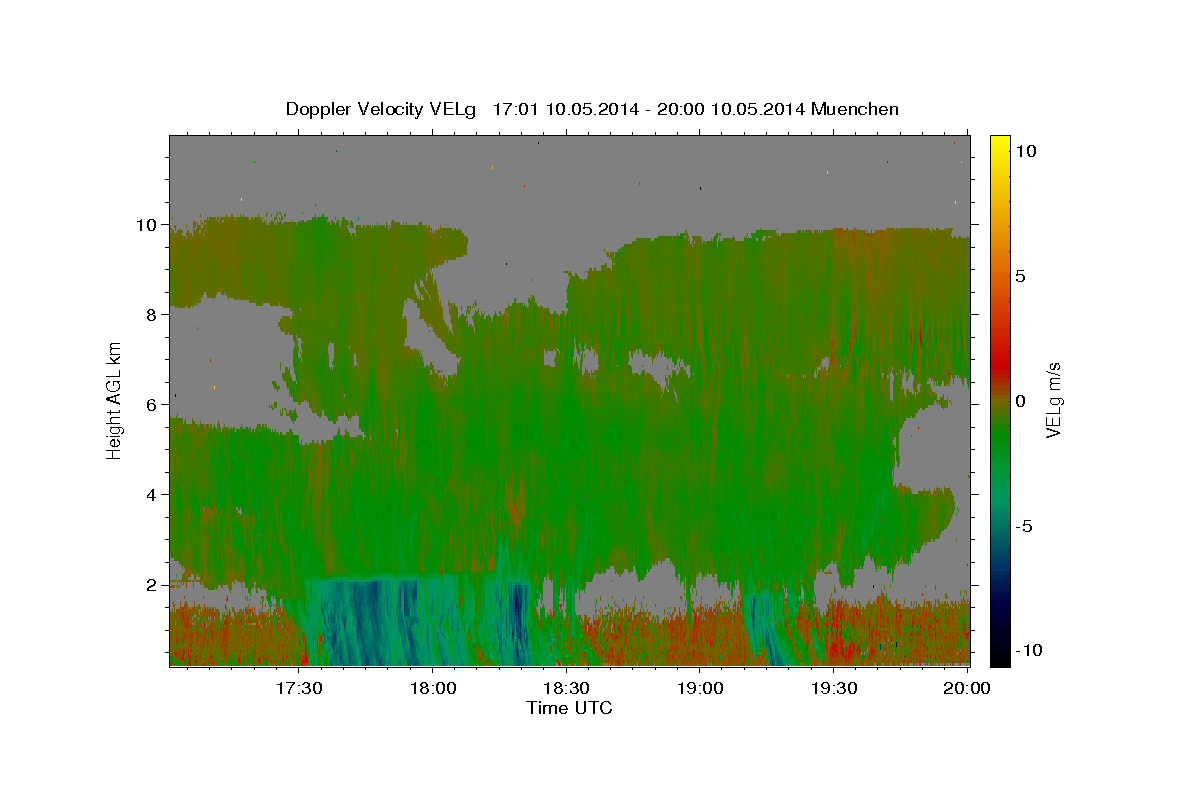Click the "Height AGL km" axis label
The width and height of the screenshot is (1200, 800).
coord(115,399)
